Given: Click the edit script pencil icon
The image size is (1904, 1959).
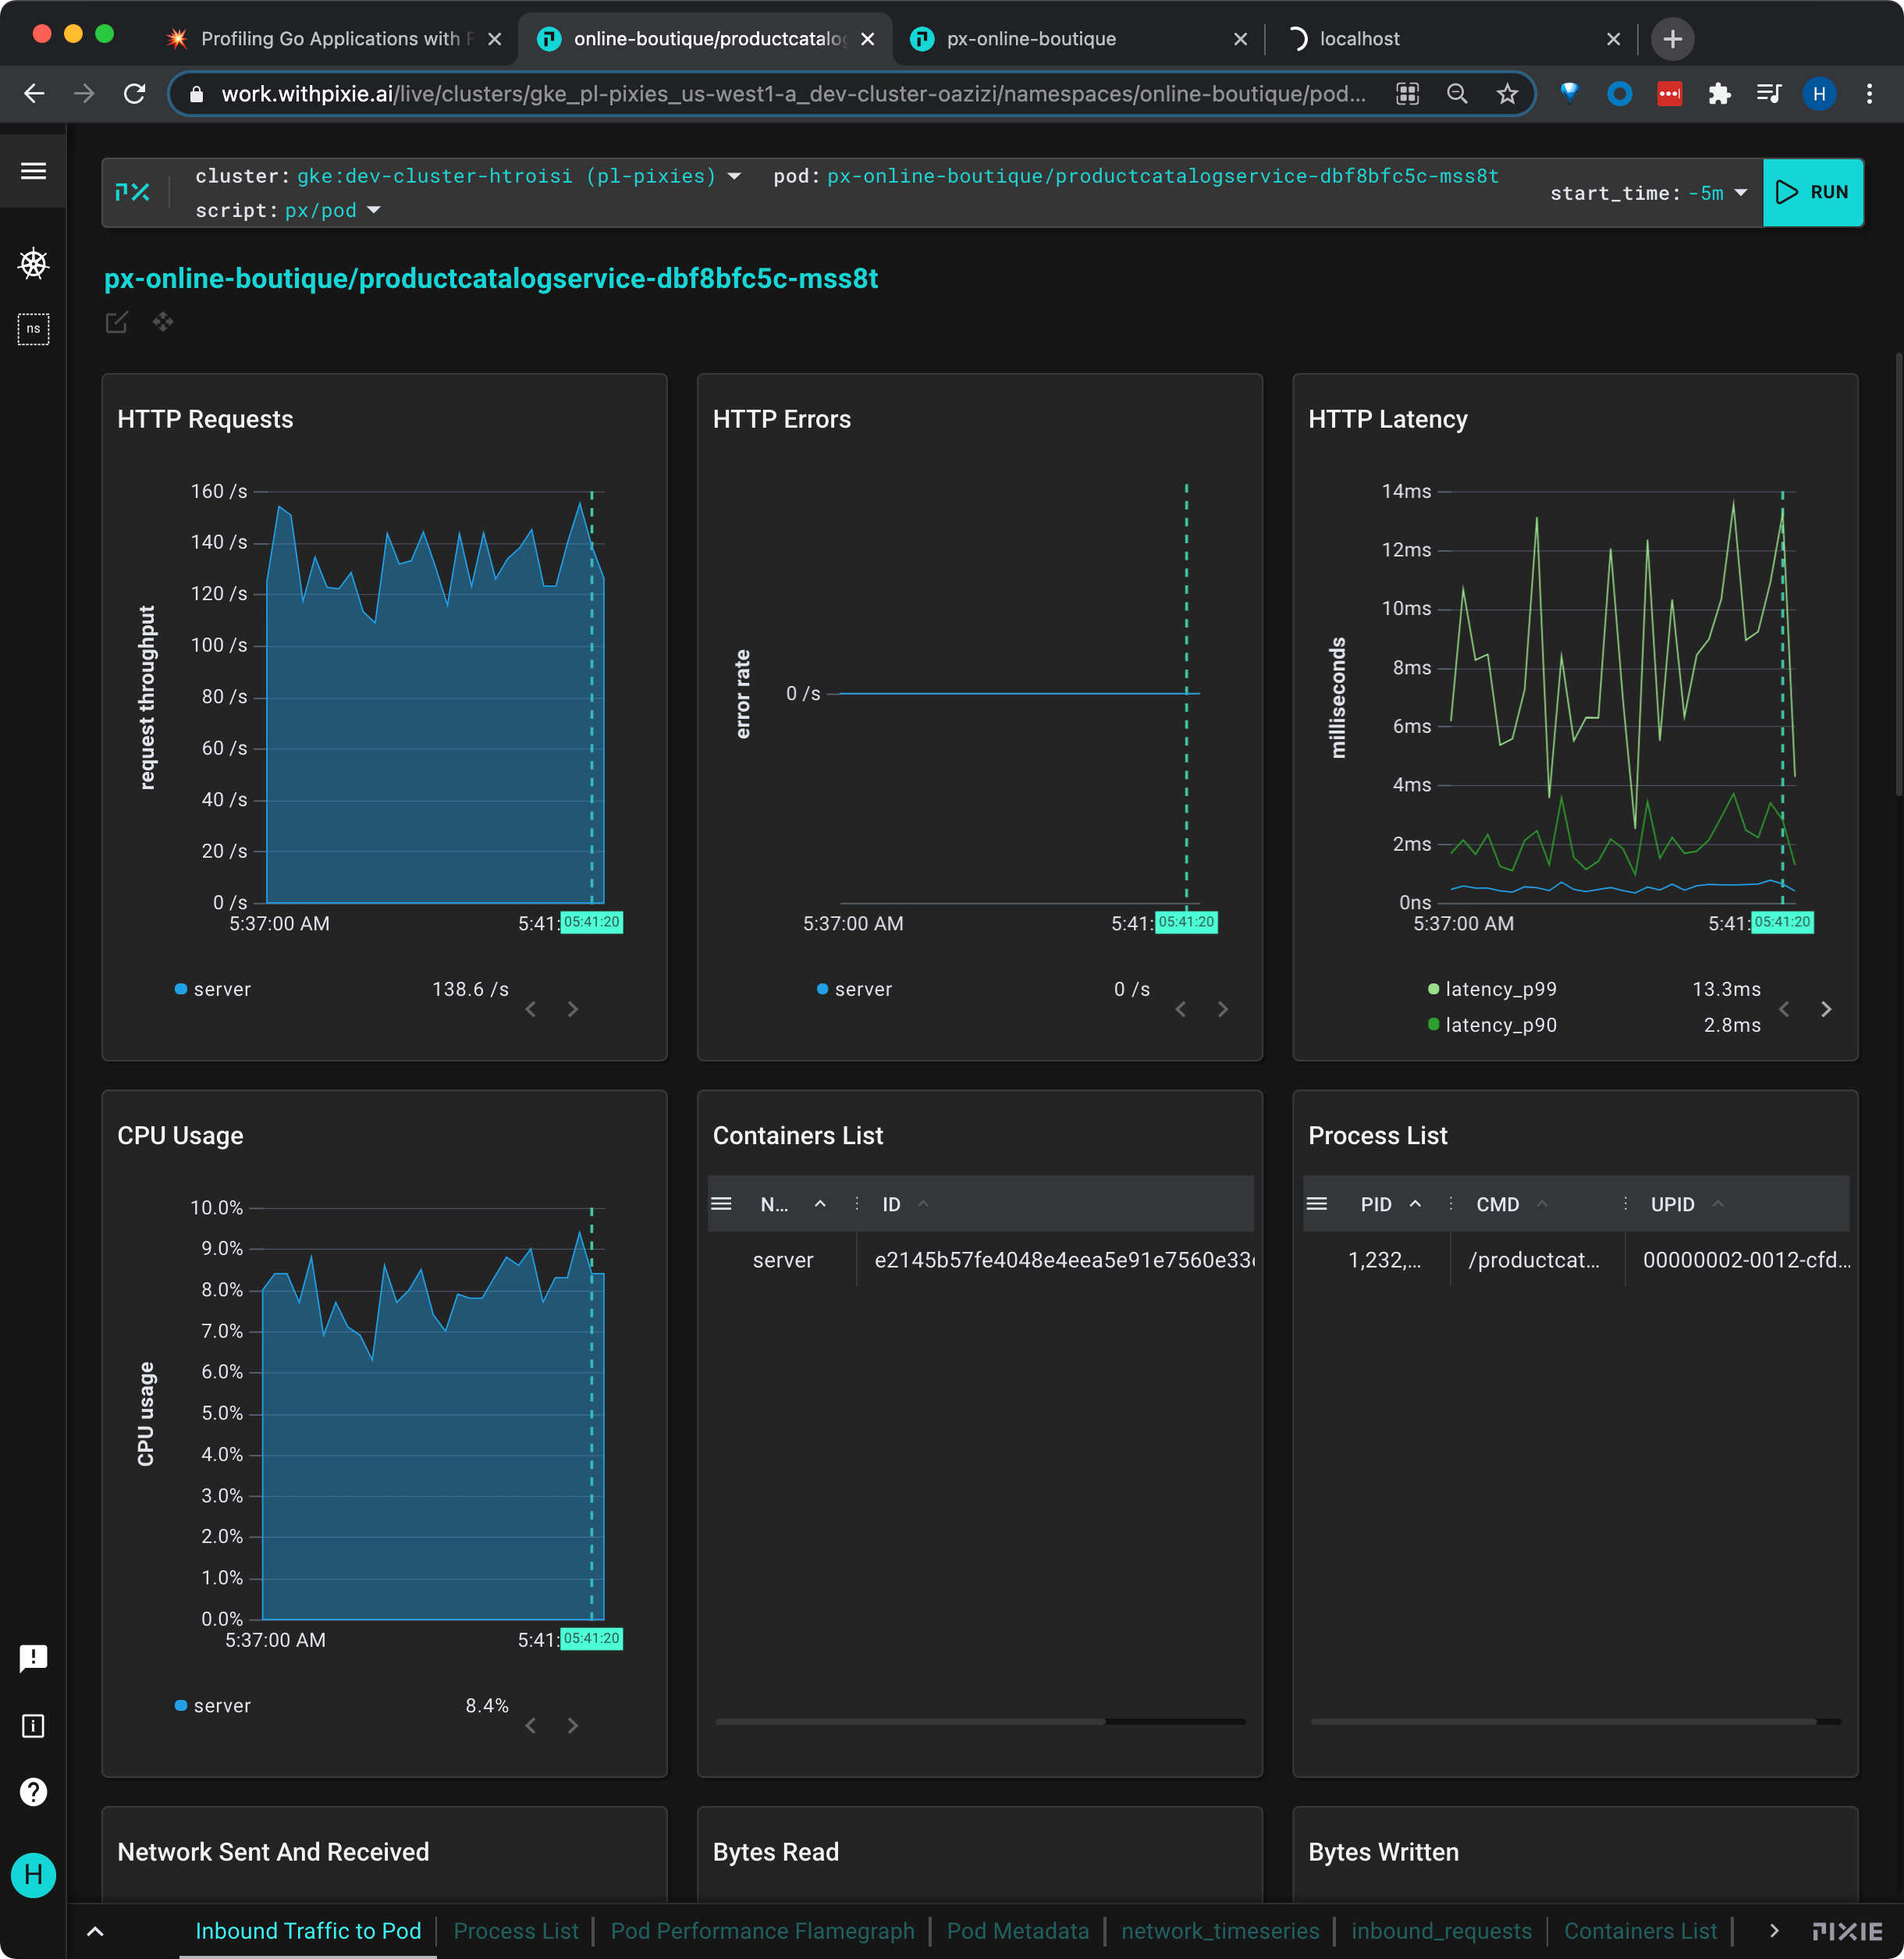Looking at the screenshot, I should (x=117, y=322).
